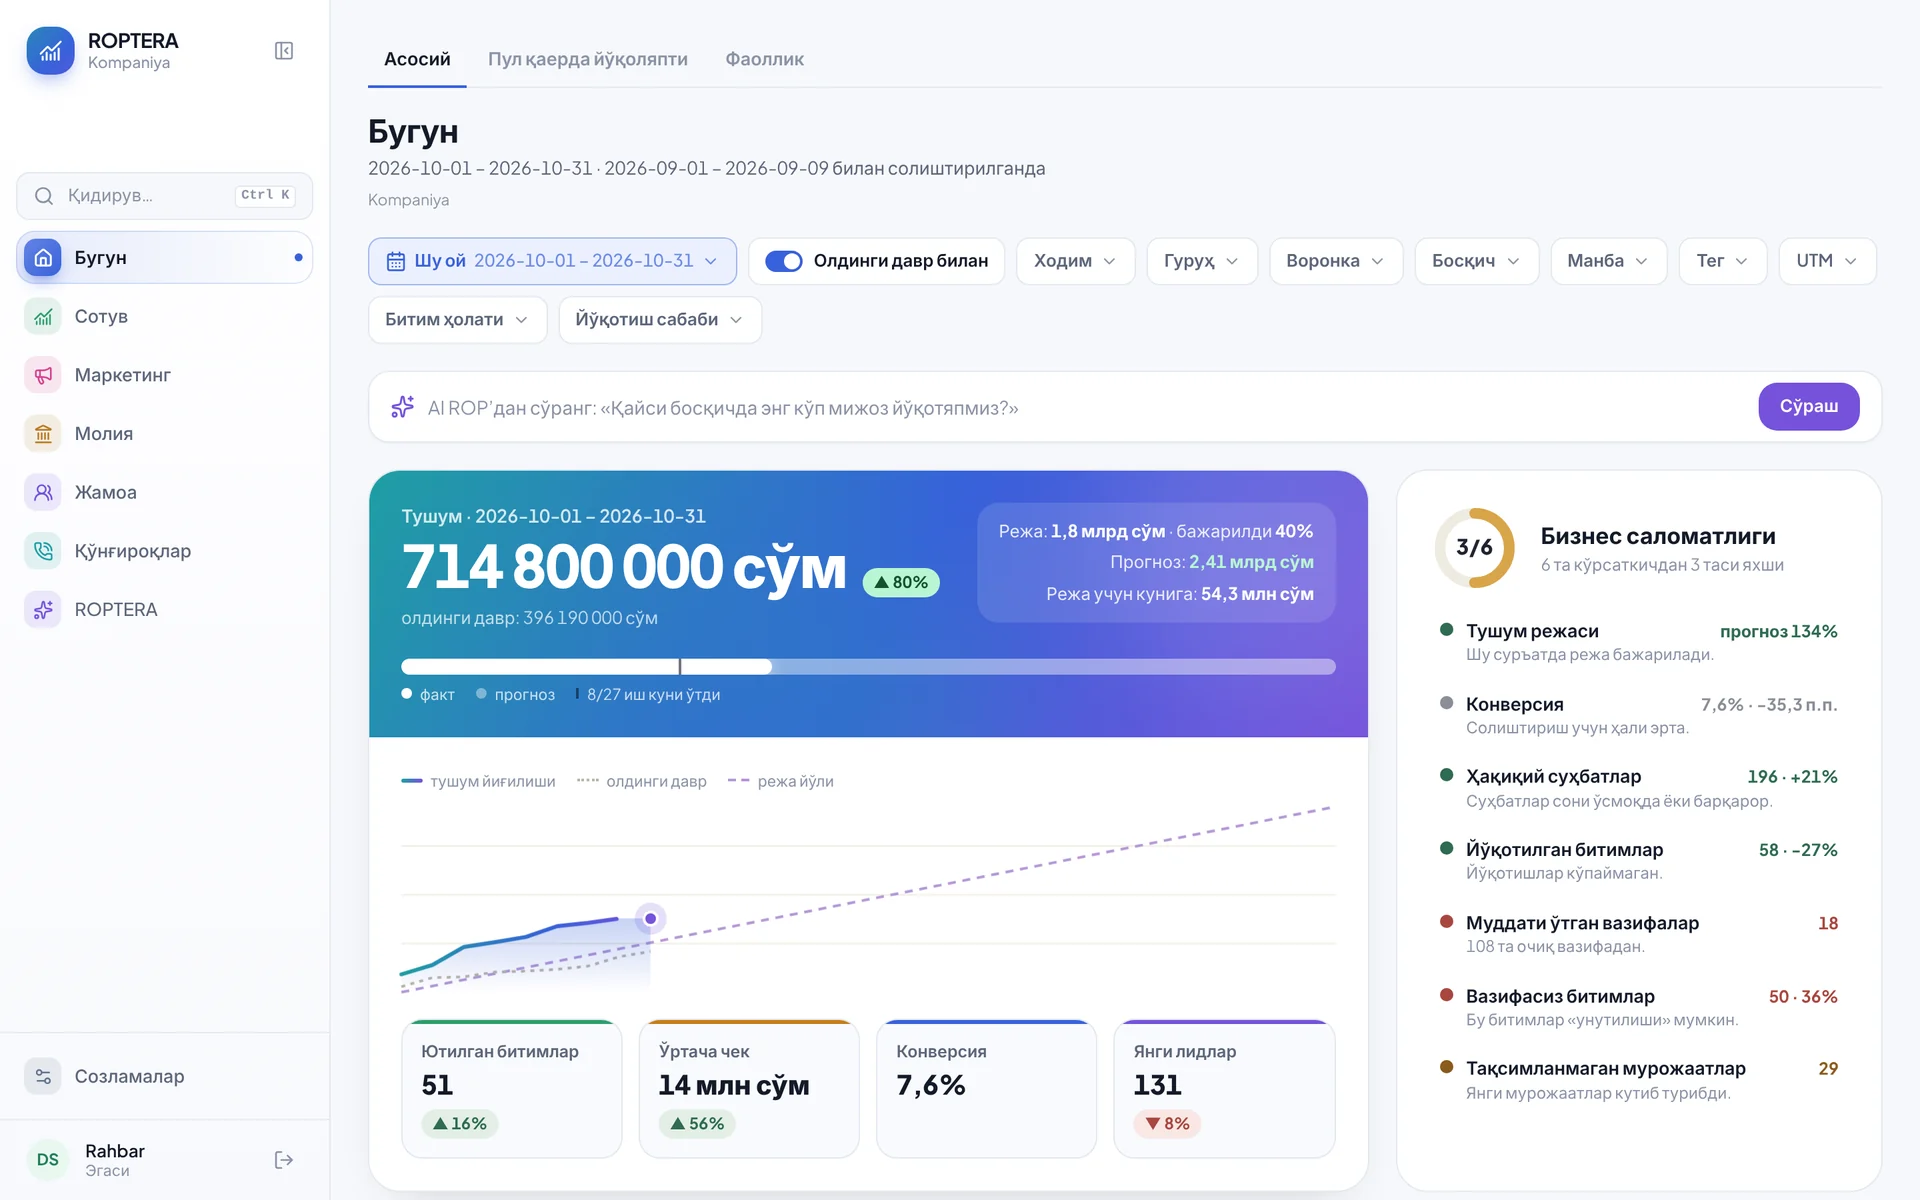The height and width of the screenshot is (1200, 1920).
Task: Open the Конверсия 7,6% card
Action: coord(986,1089)
